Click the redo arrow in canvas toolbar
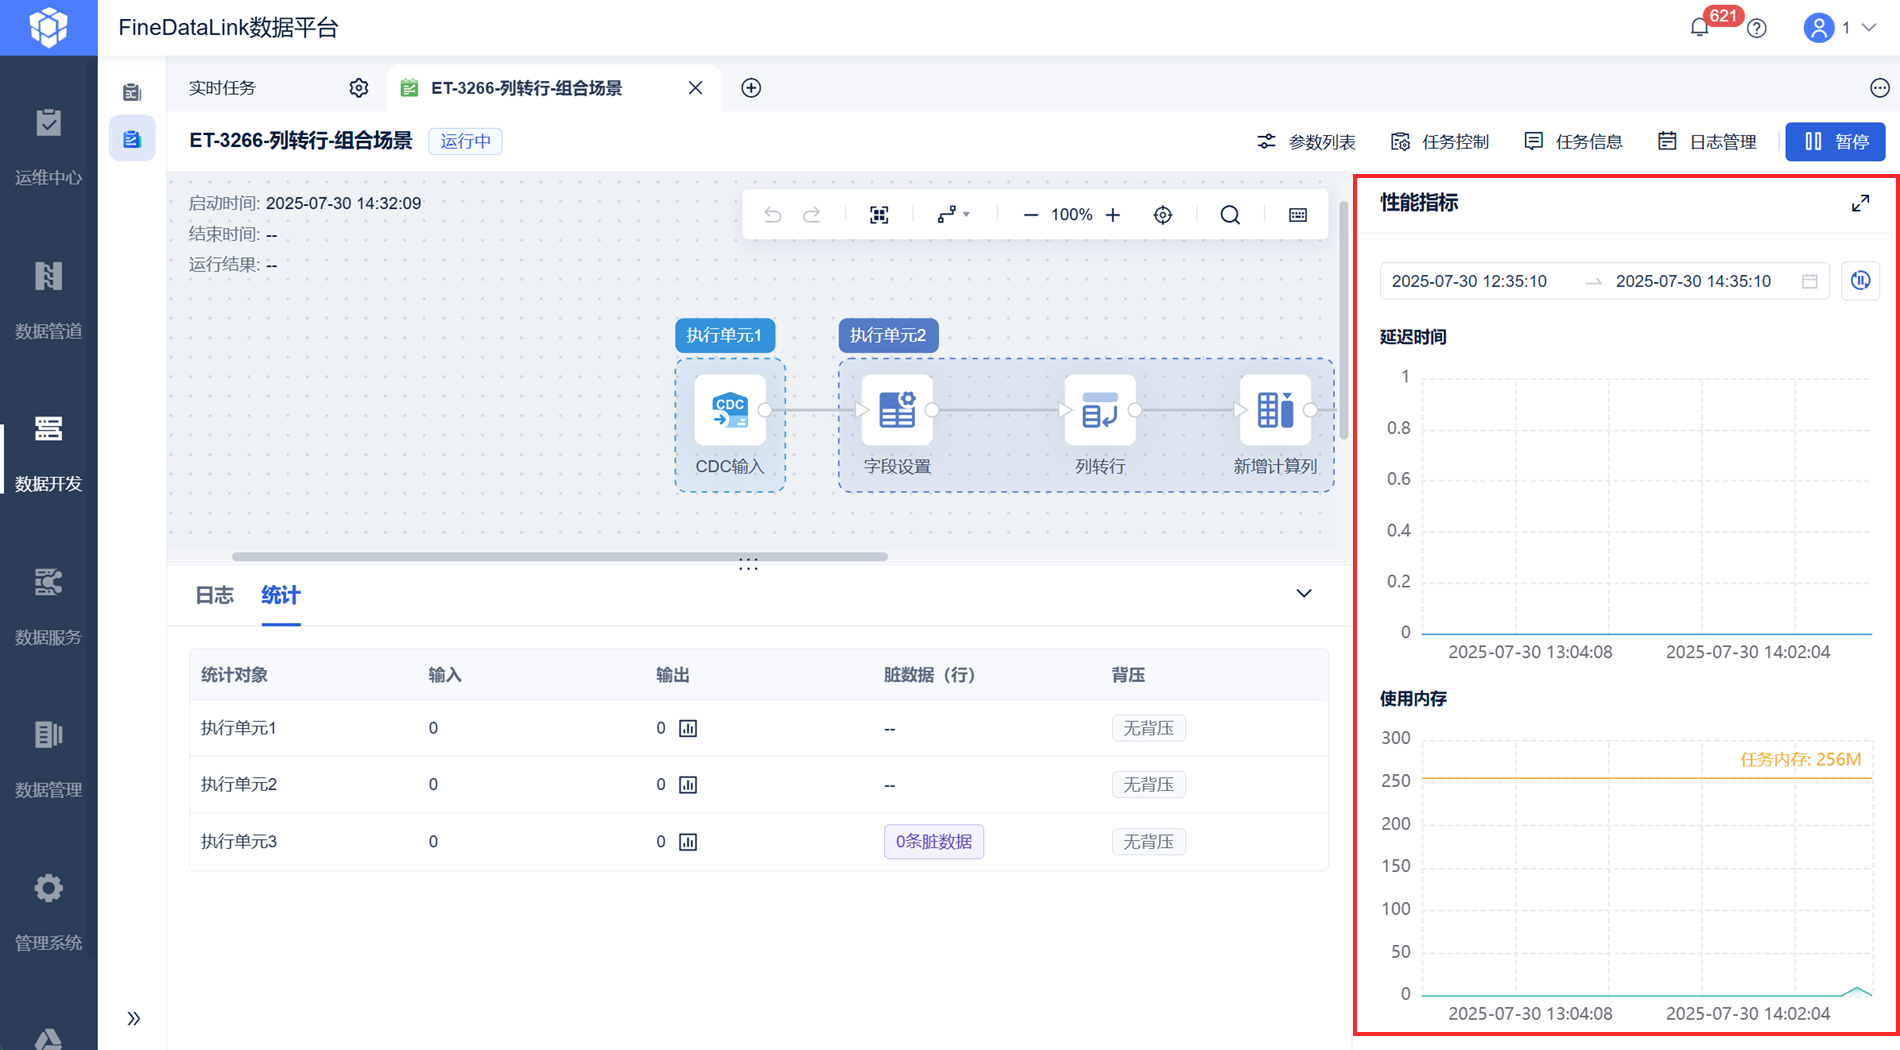The image size is (1900, 1050). pos(812,215)
